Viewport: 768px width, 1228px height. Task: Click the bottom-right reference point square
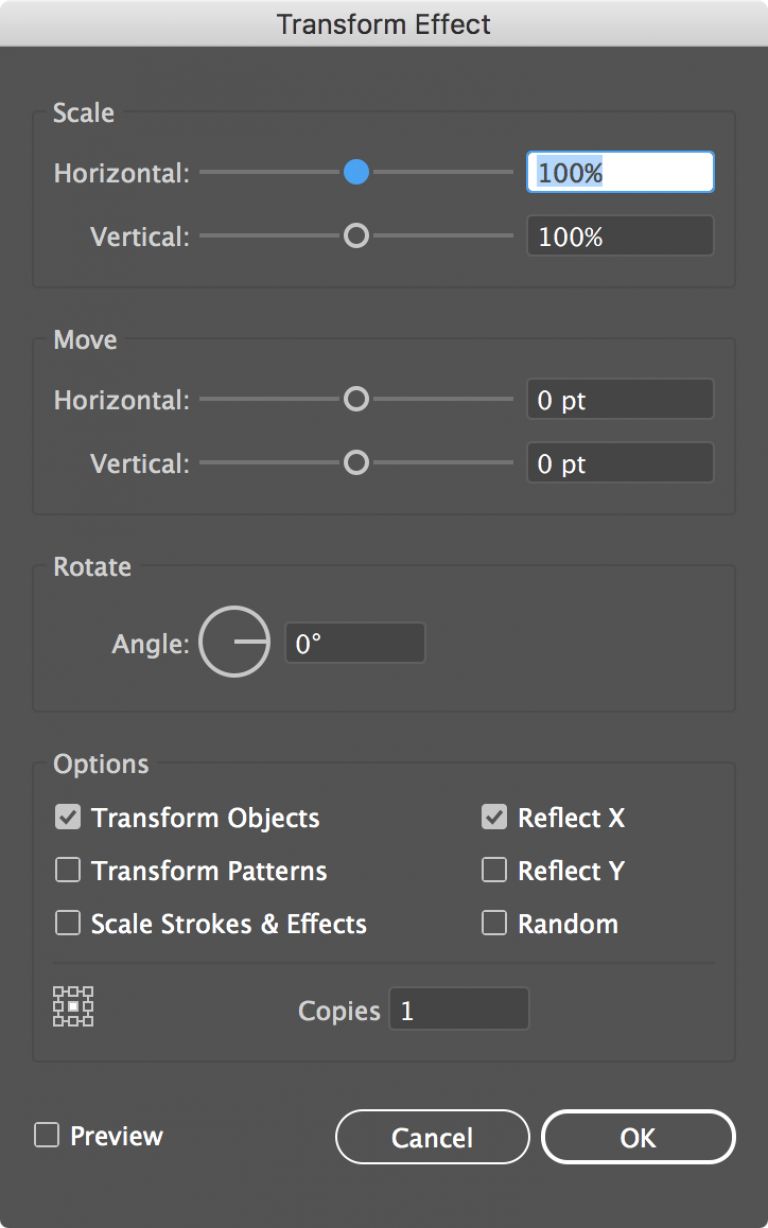(88, 1021)
